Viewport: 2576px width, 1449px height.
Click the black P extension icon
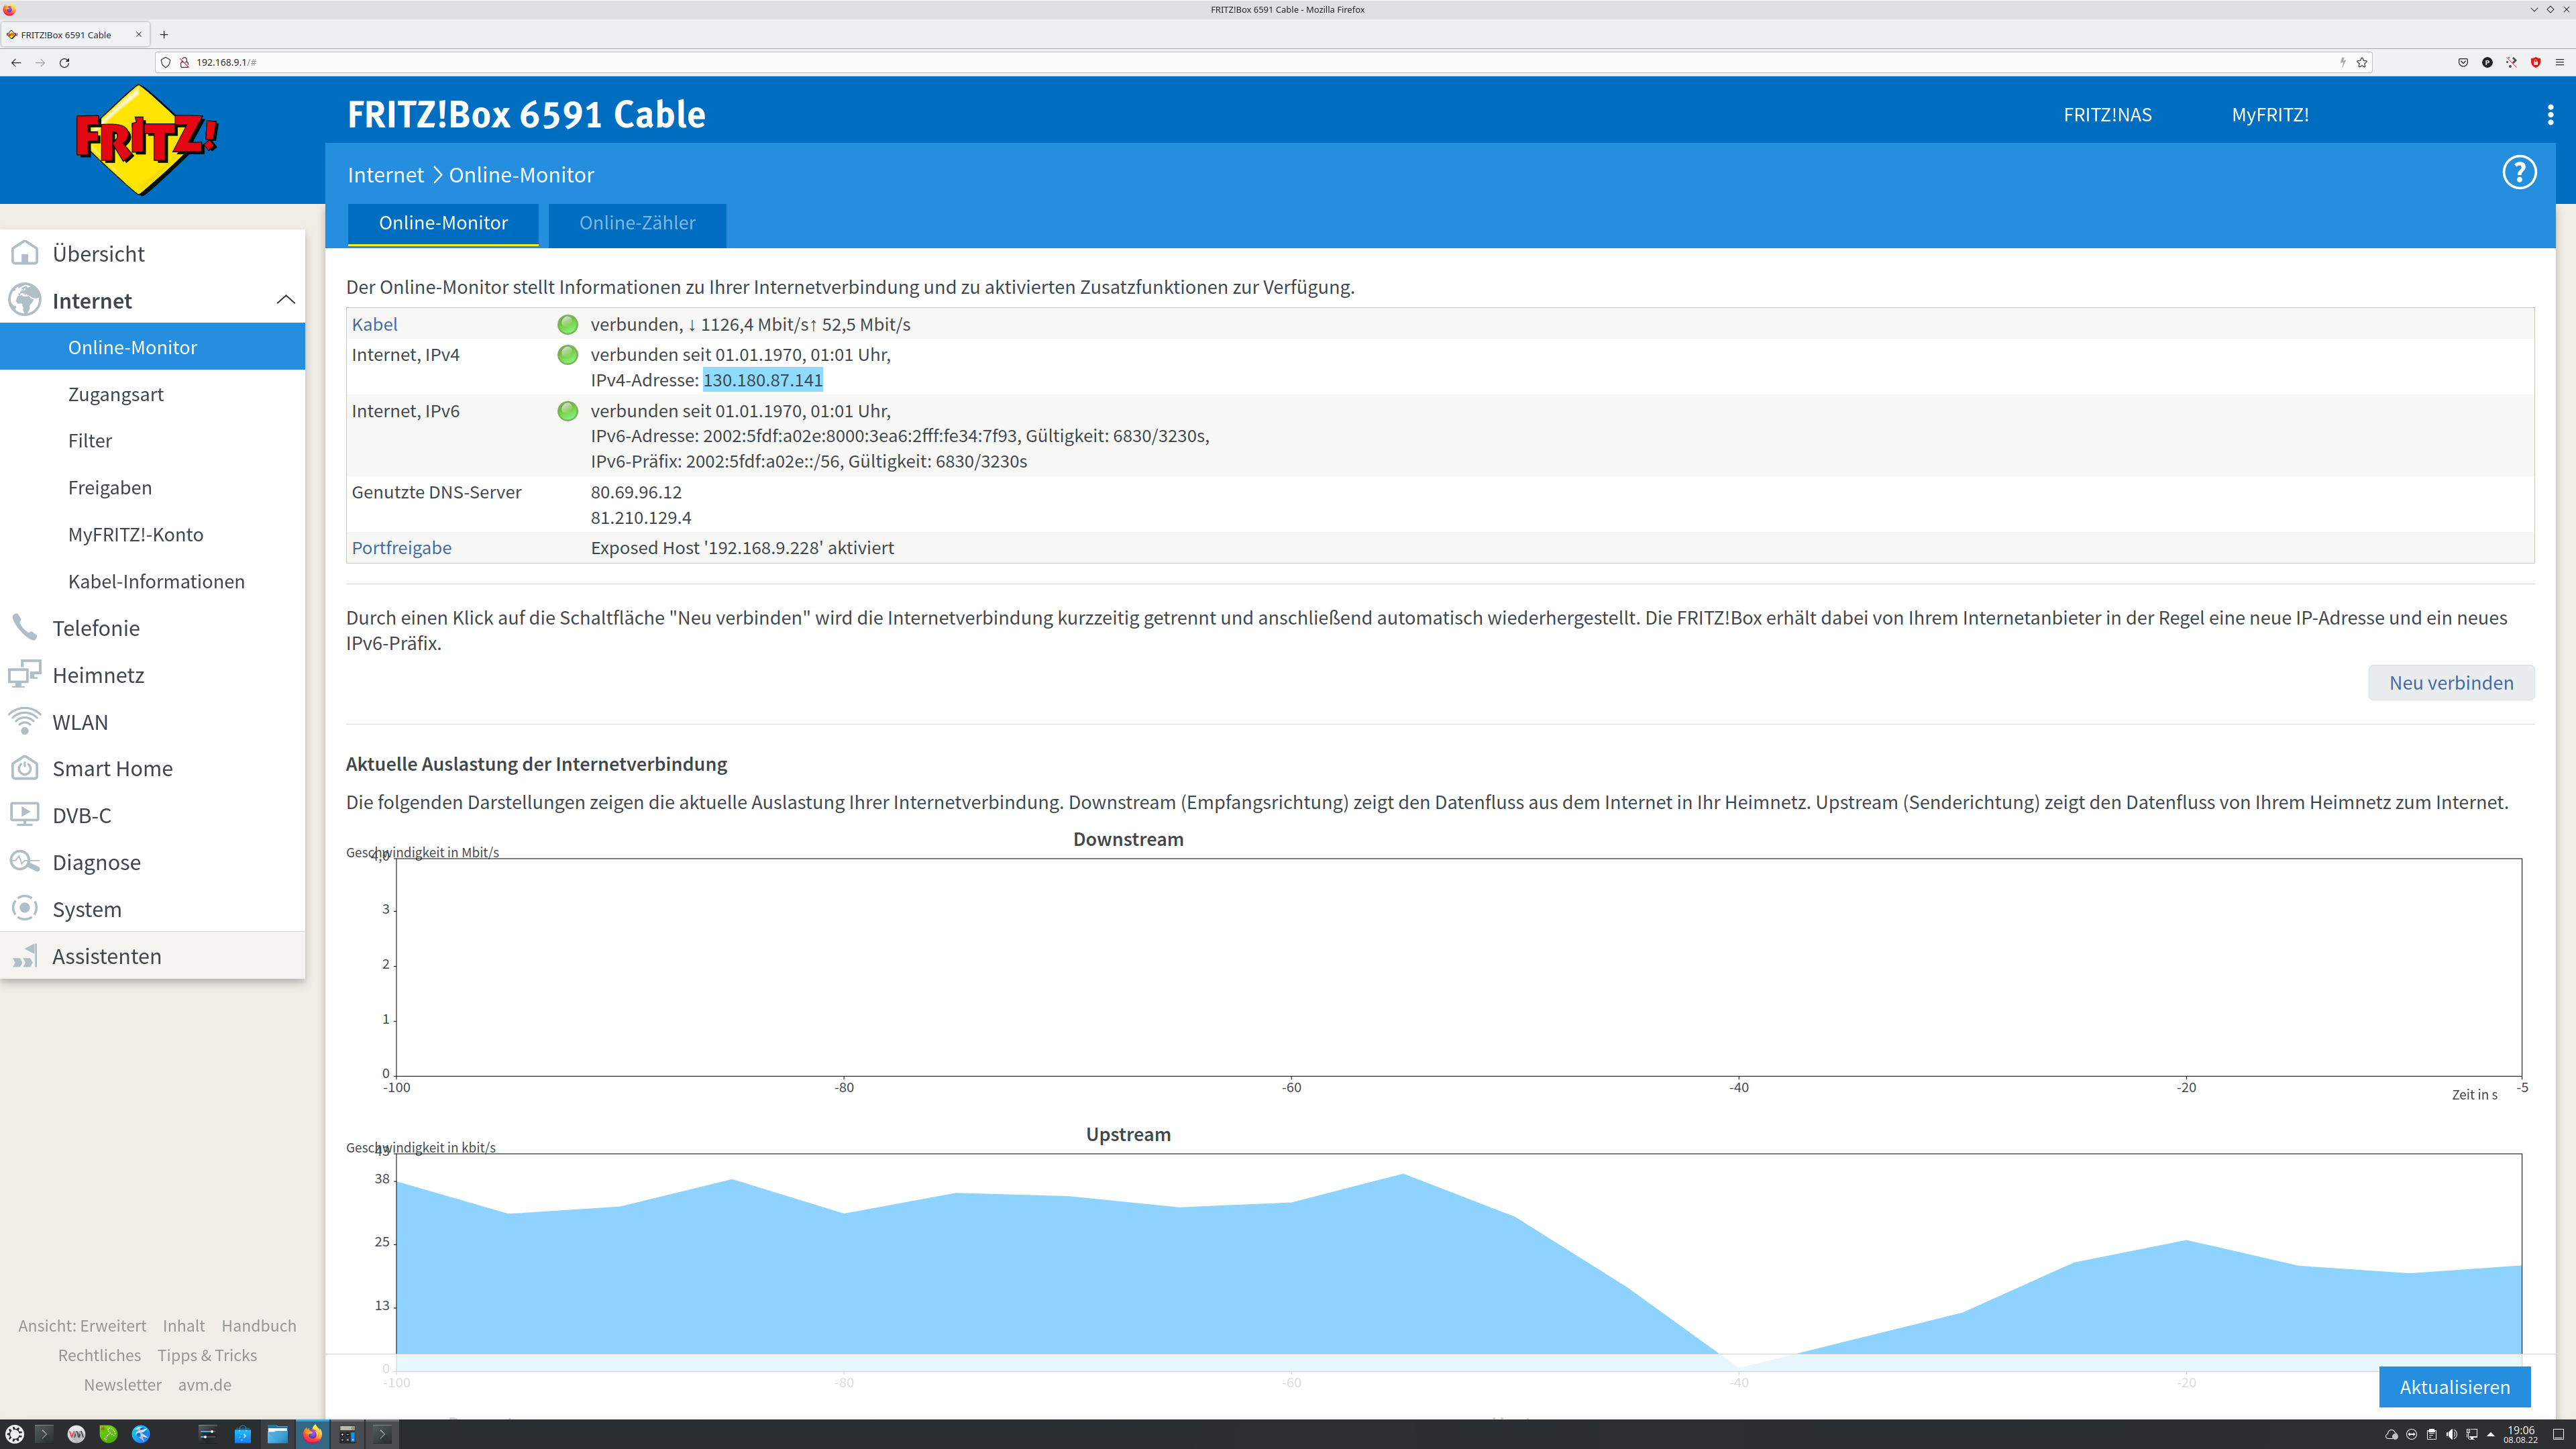click(2487, 62)
